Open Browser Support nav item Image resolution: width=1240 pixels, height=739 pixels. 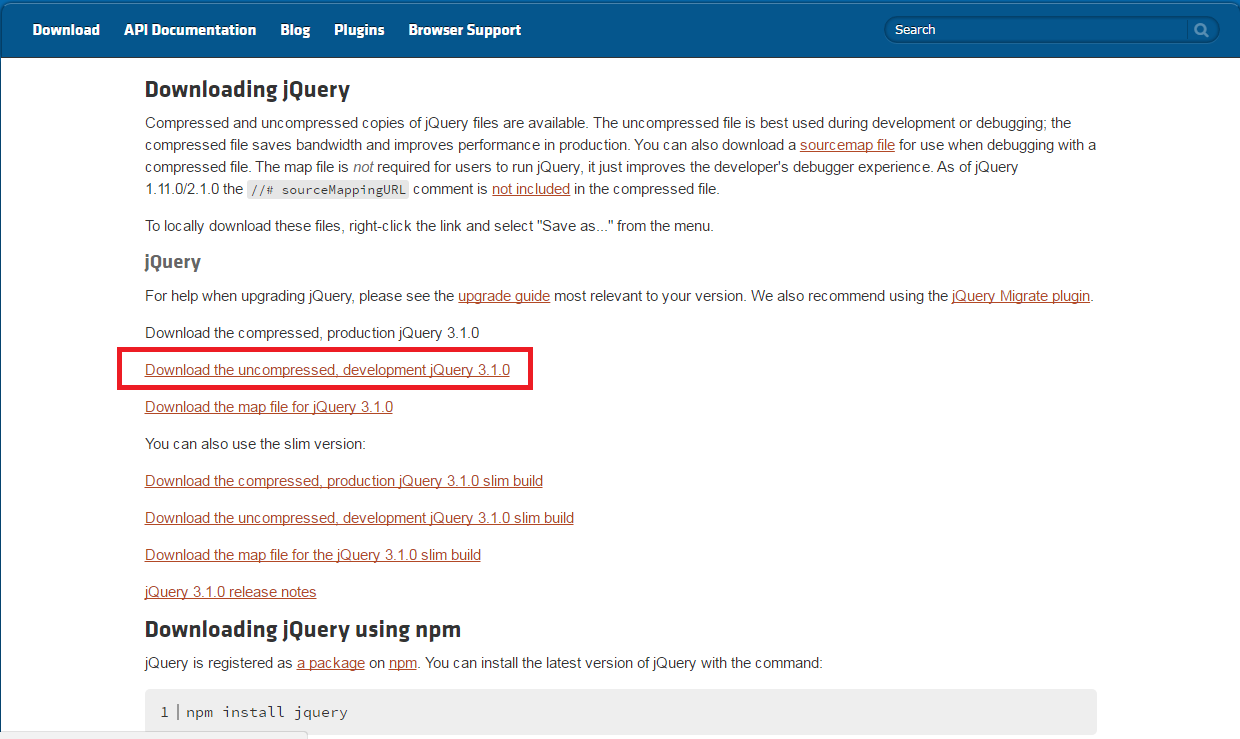pyautogui.click(x=465, y=30)
